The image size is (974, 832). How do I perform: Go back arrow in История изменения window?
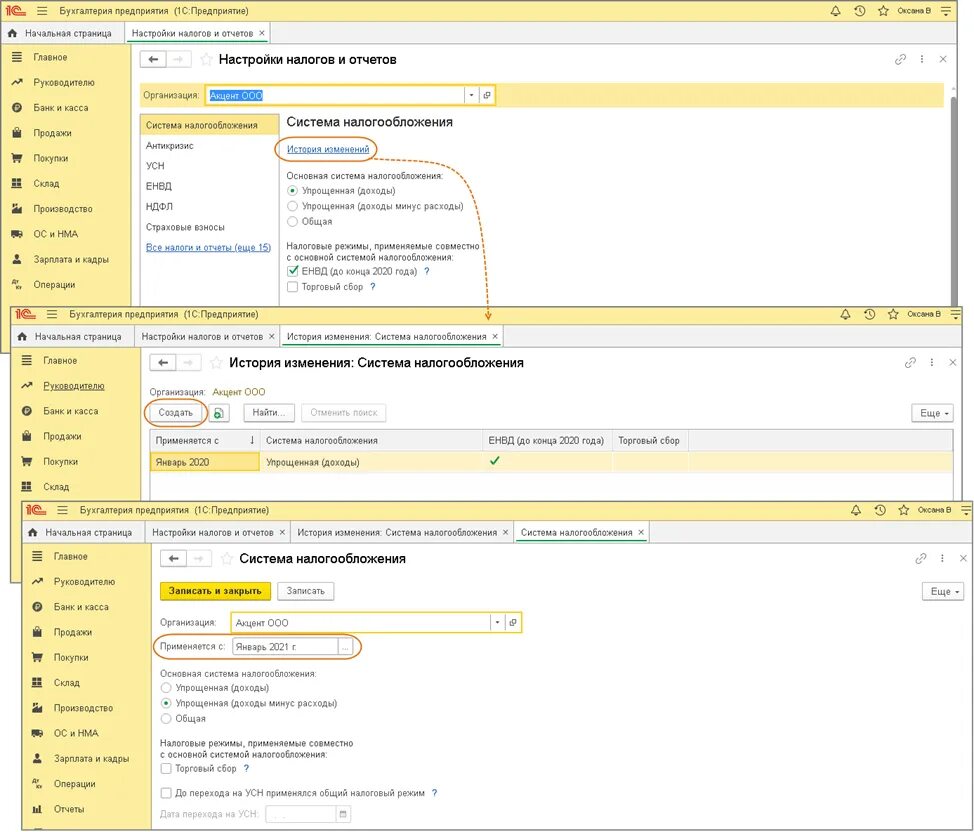pyautogui.click(x=163, y=362)
